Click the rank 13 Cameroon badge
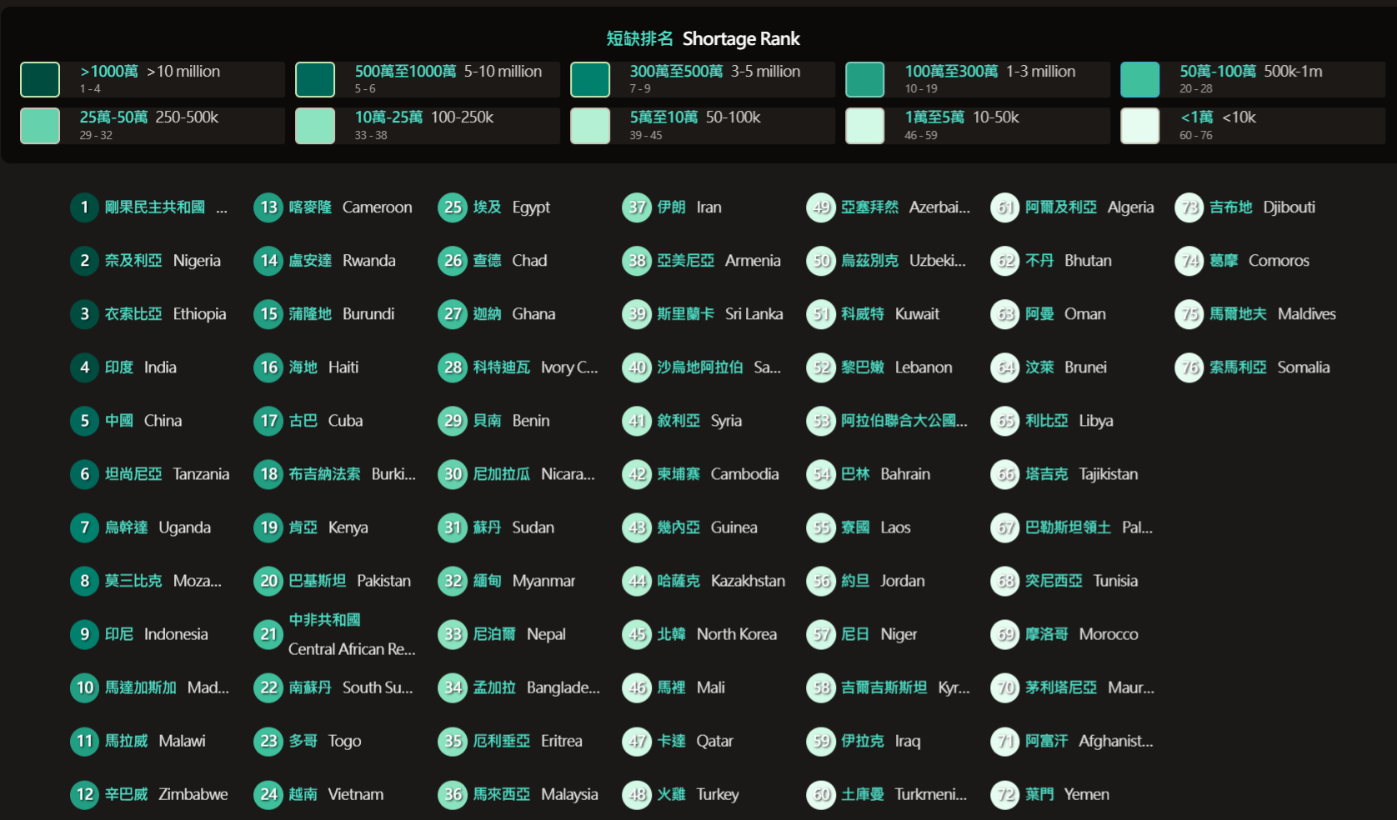 [x=269, y=208]
